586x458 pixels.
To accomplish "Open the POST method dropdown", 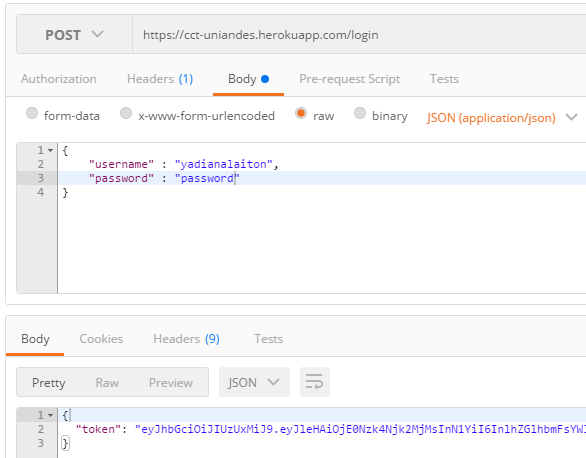I will click(x=74, y=35).
